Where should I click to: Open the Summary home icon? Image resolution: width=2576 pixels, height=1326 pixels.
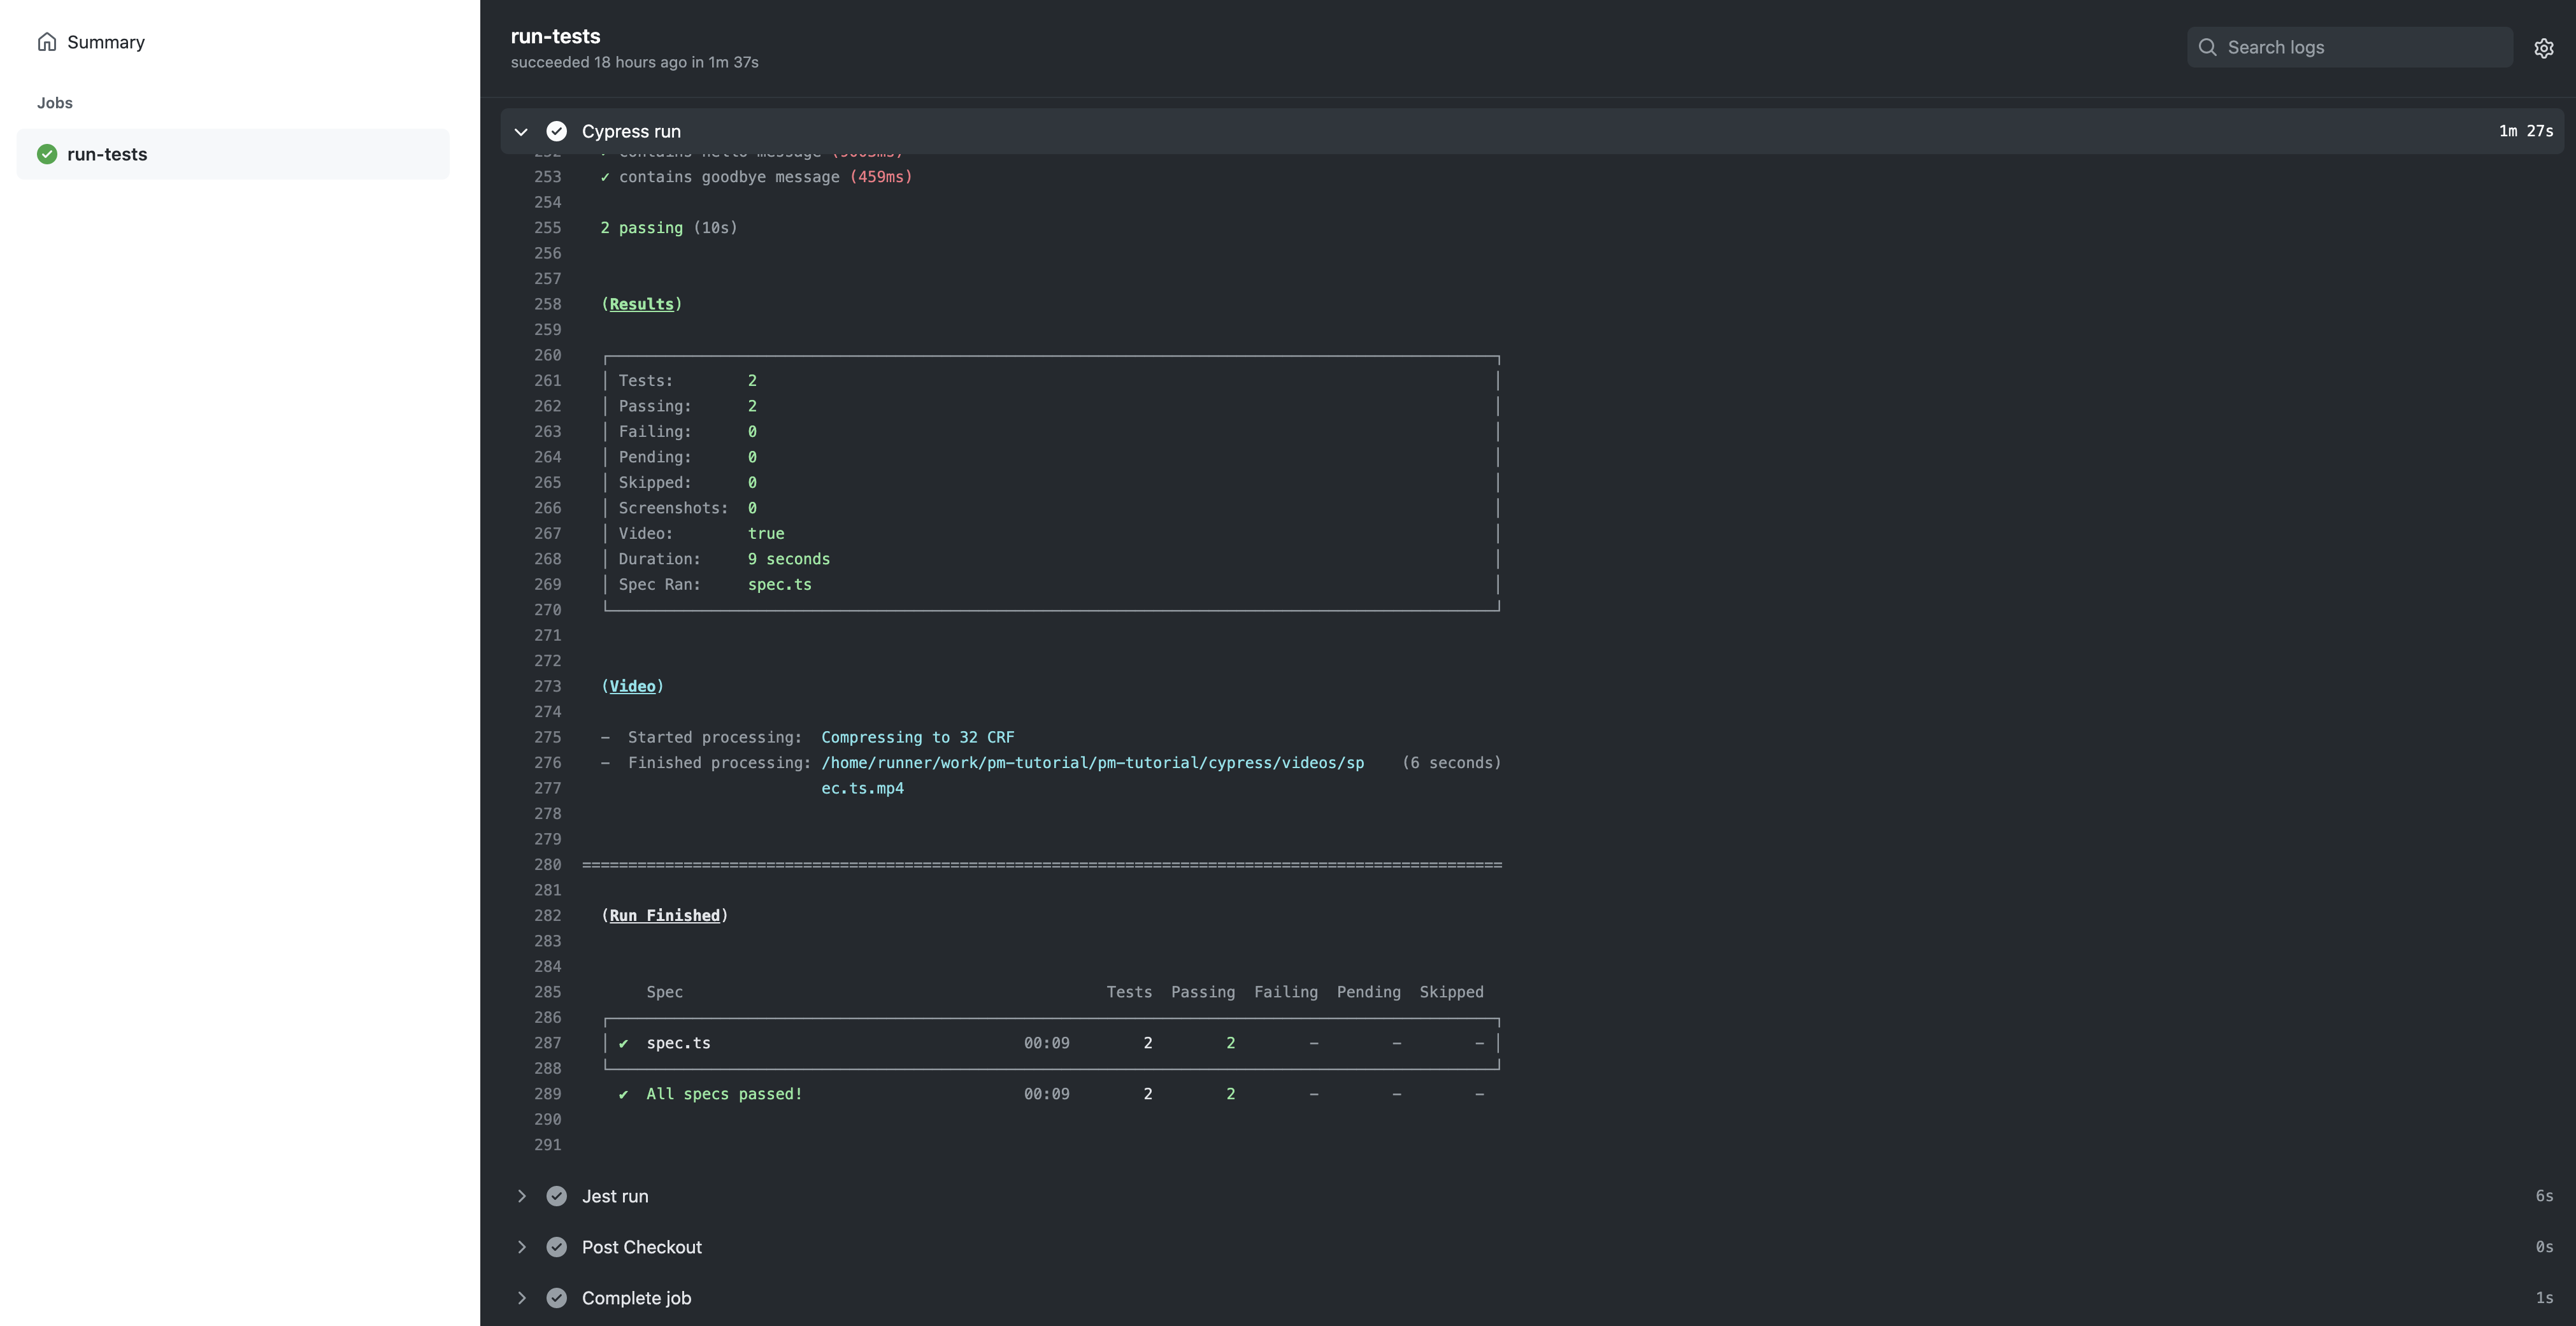click(47, 42)
